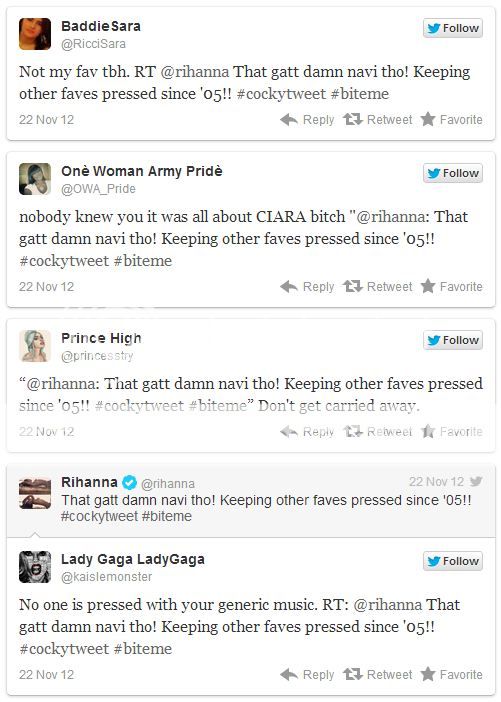Screen dimensions: 501x702
Task: Retweet BaddieSara's tweet
Action: click(x=377, y=120)
